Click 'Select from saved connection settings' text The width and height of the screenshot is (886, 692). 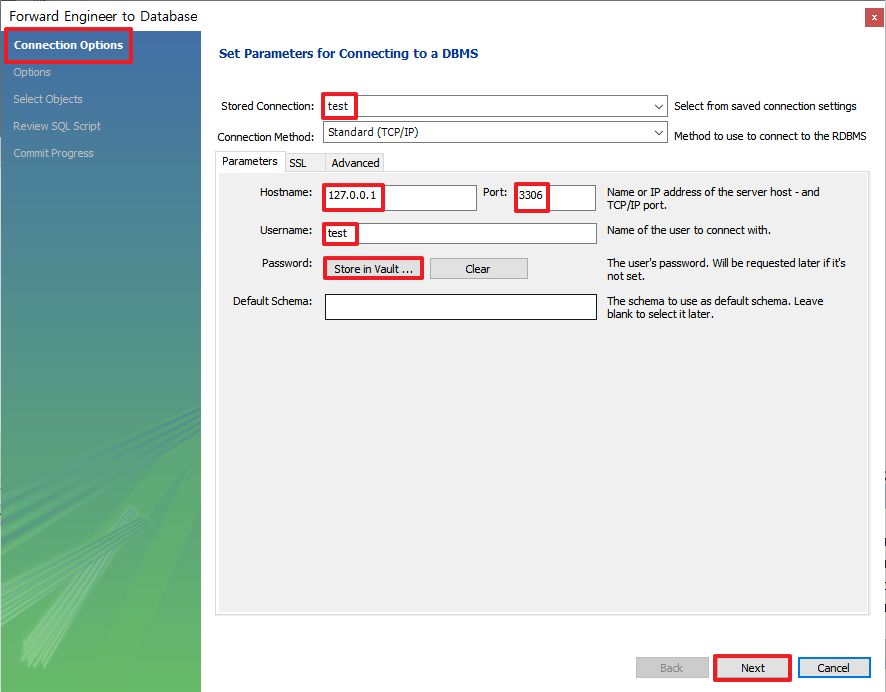coord(765,106)
